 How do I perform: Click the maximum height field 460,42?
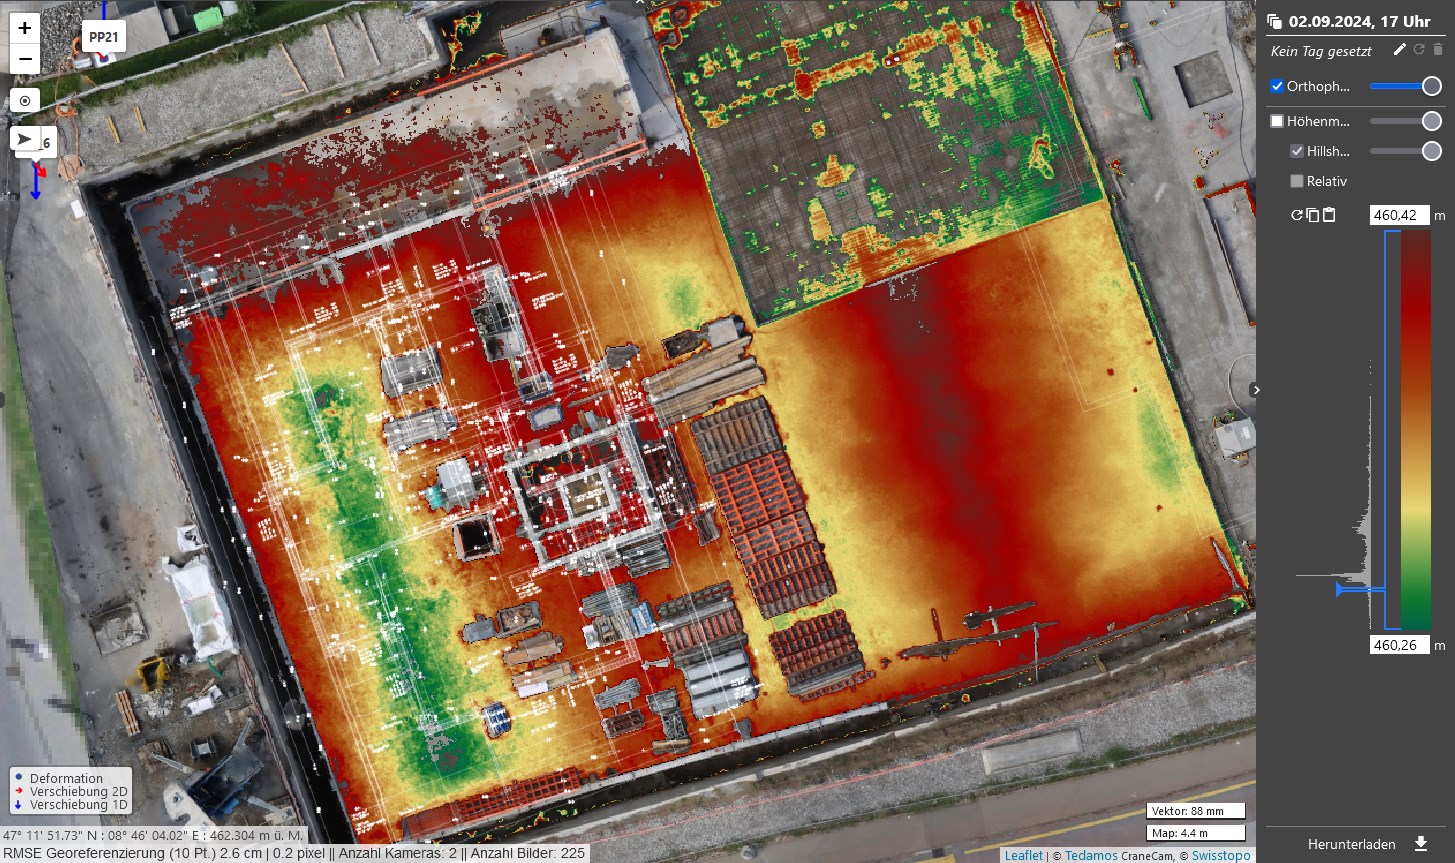1399,215
